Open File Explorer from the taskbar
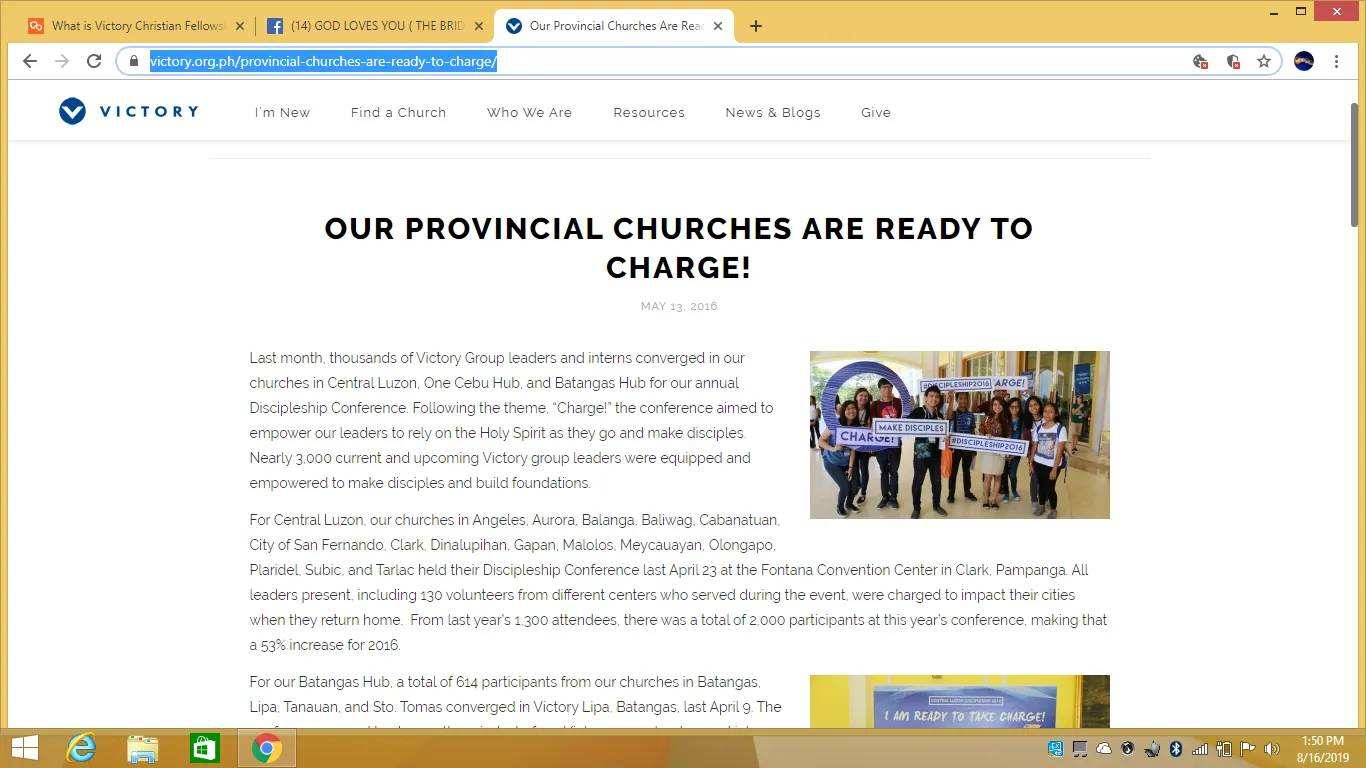Viewport: 1366px width, 768px height. [x=143, y=748]
